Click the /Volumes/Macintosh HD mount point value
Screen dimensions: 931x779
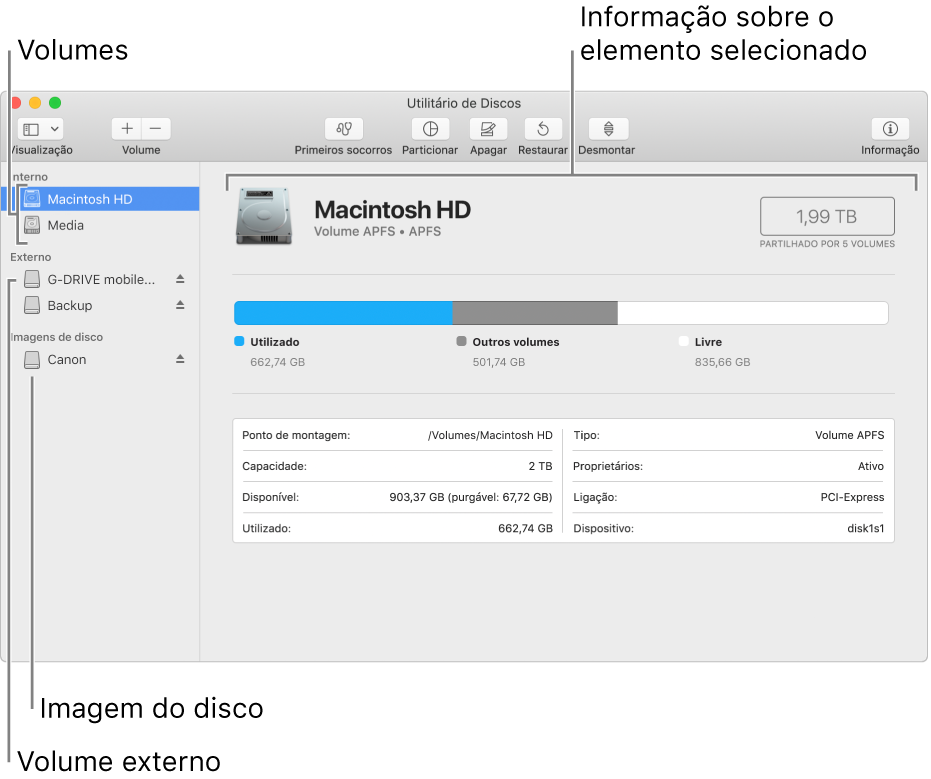point(490,435)
